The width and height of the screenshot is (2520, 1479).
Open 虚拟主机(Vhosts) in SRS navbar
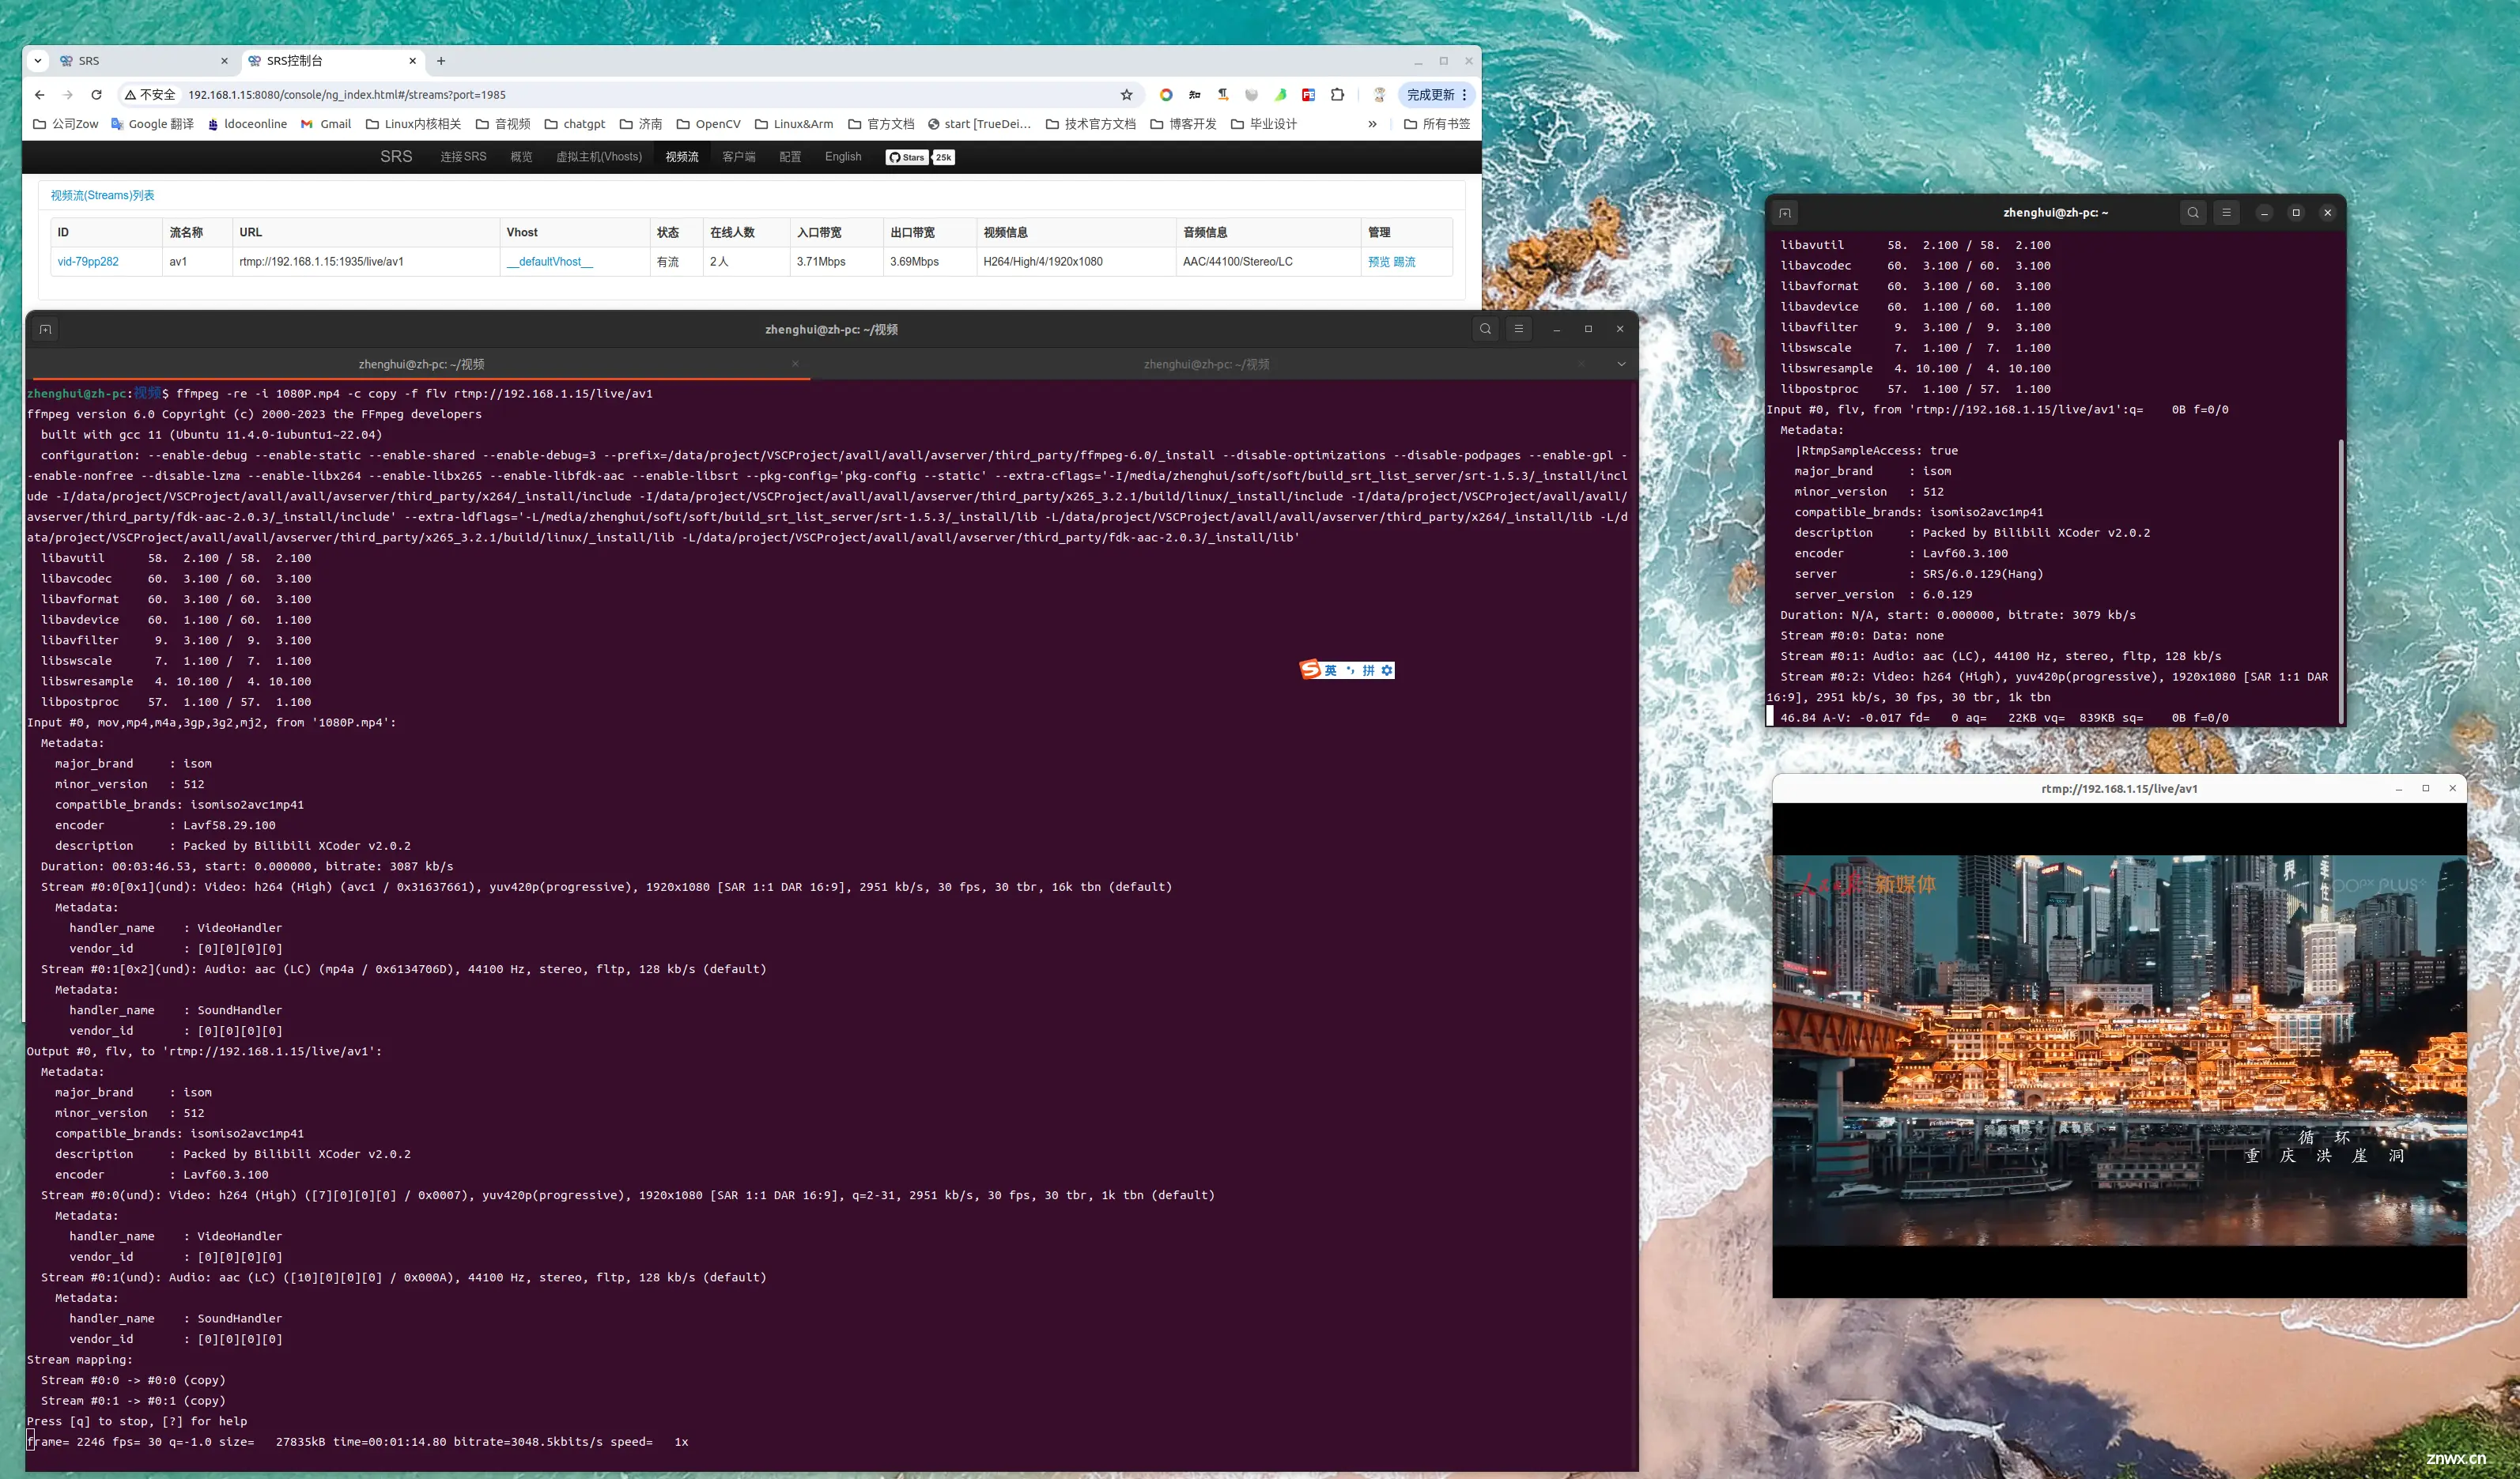[x=599, y=157]
